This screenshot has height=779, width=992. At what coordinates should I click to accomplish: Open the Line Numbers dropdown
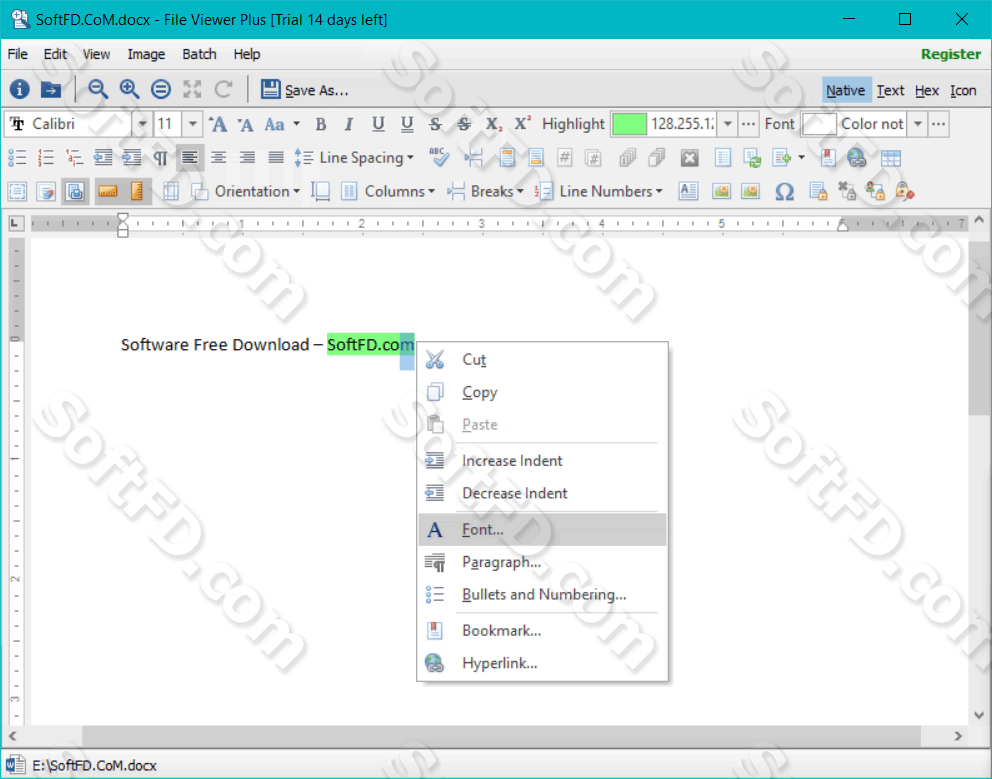click(598, 191)
